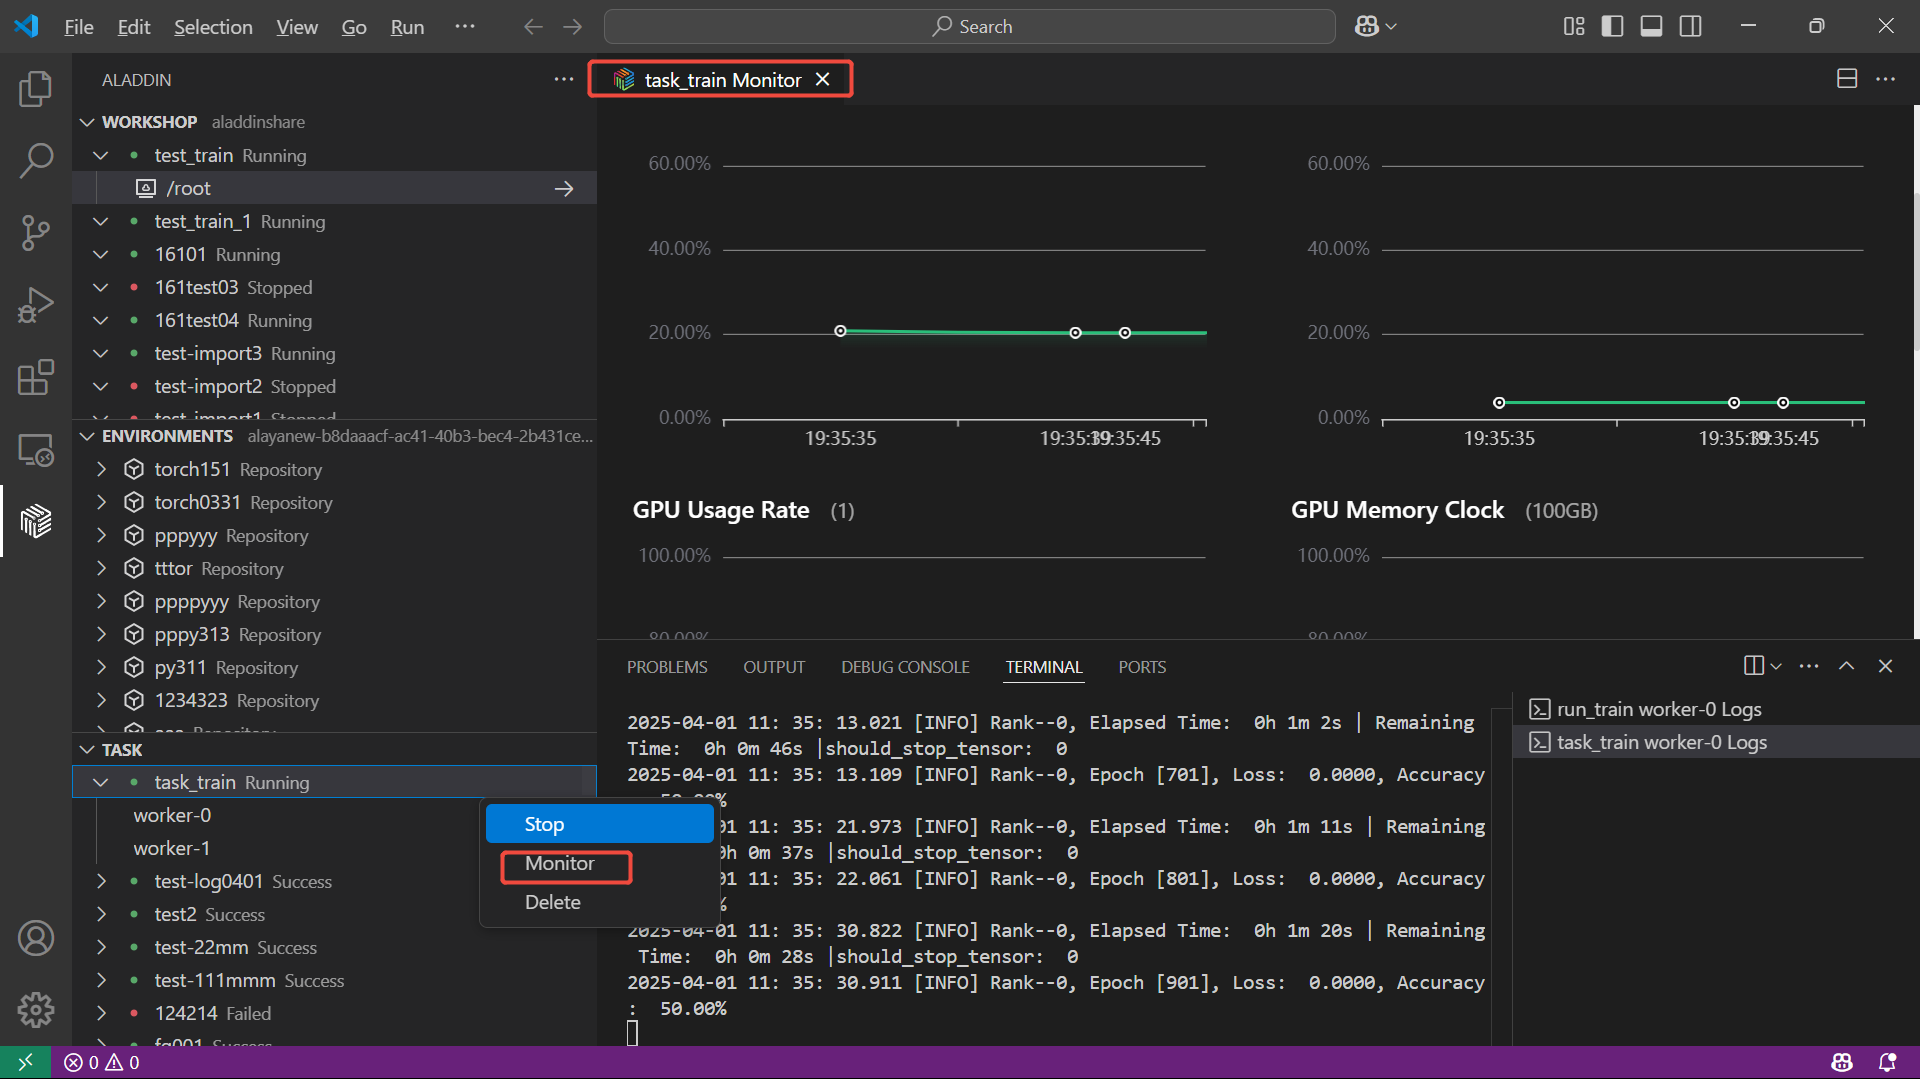Select worker-0 under task_train
This screenshot has height=1079, width=1920.
coord(335,815)
